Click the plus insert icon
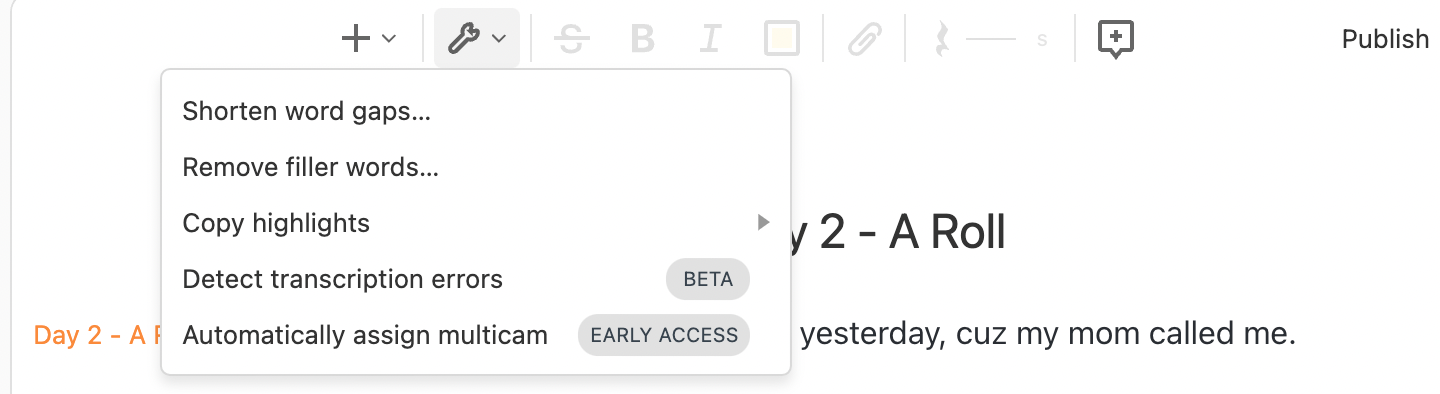This screenshot has width=1440, height=394. click(x=356, y=39)
